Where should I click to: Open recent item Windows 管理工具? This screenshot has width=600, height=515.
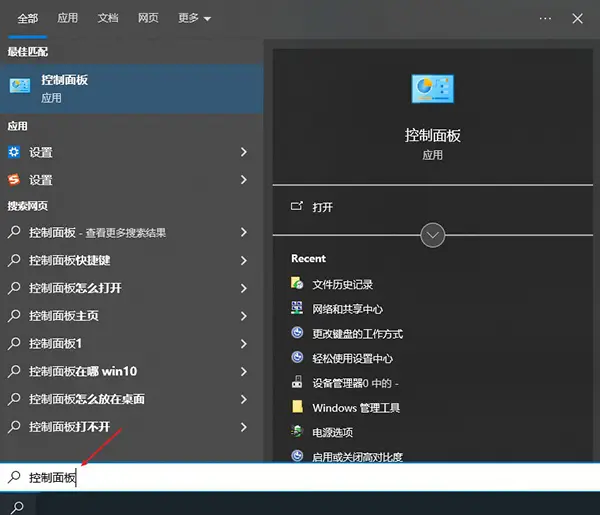coord(356,408)
